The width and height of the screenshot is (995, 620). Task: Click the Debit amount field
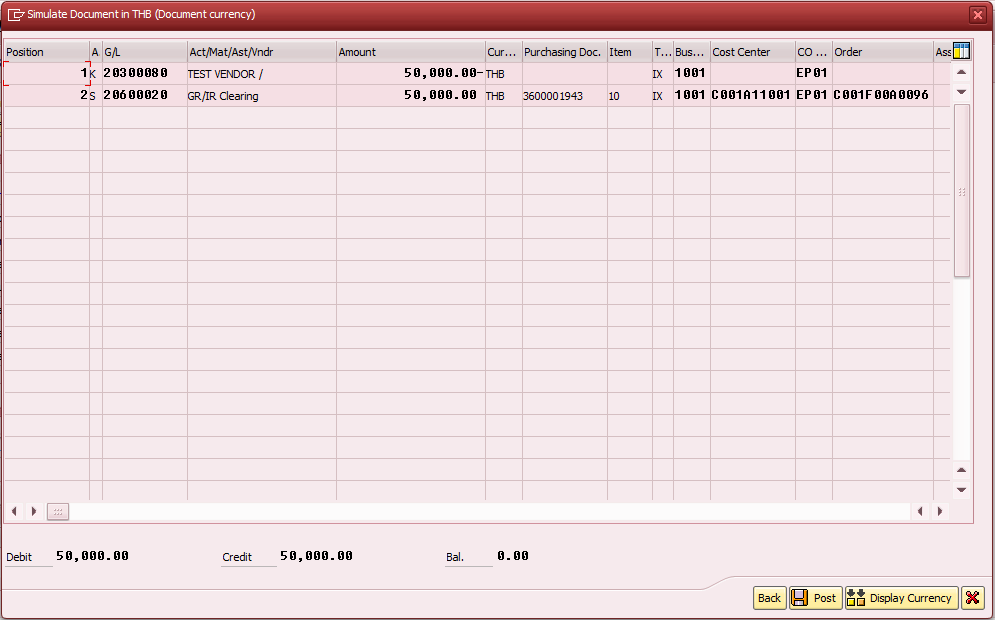pos(90,556)
